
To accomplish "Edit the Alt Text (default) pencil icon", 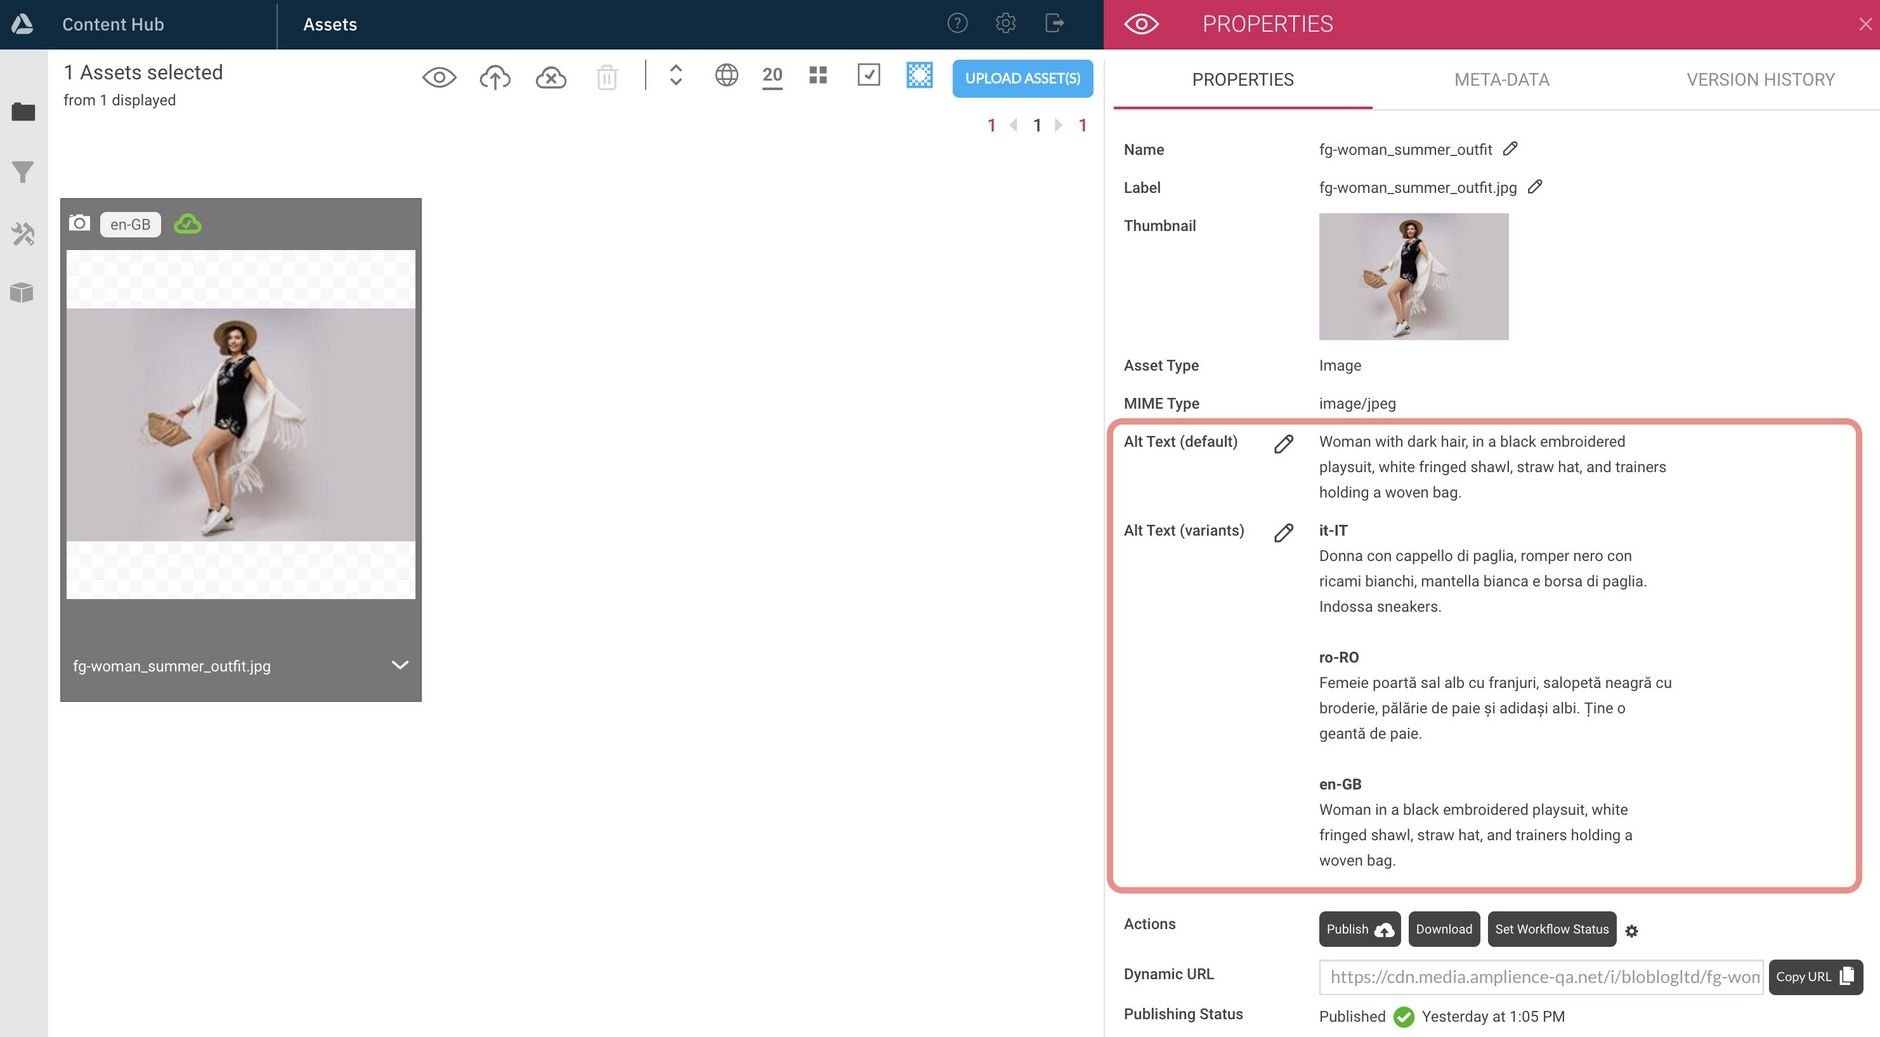I will pos(1284,444).
